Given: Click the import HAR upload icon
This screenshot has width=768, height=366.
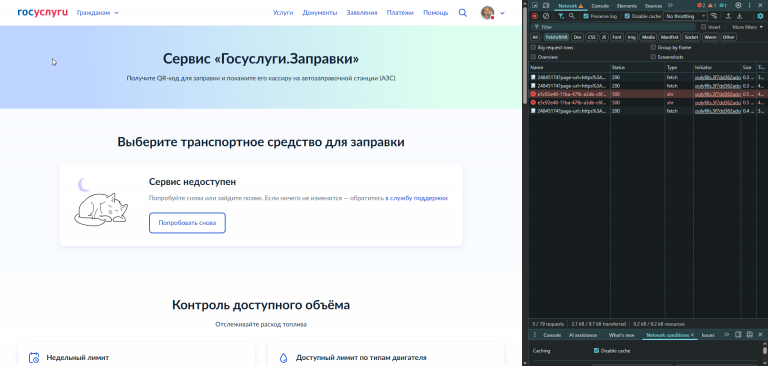Looking at the screenshot, I should coord(728,16).
